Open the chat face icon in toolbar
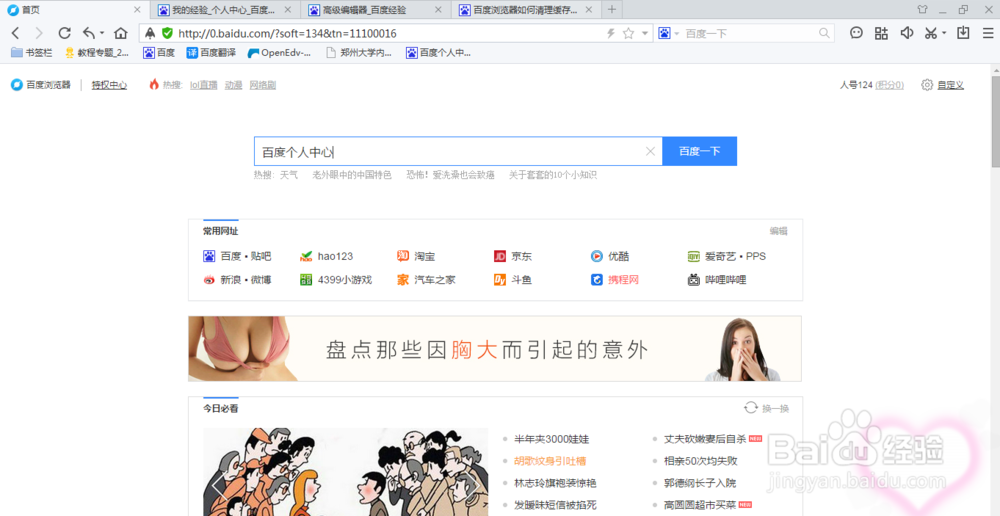 tap(857, 33)
